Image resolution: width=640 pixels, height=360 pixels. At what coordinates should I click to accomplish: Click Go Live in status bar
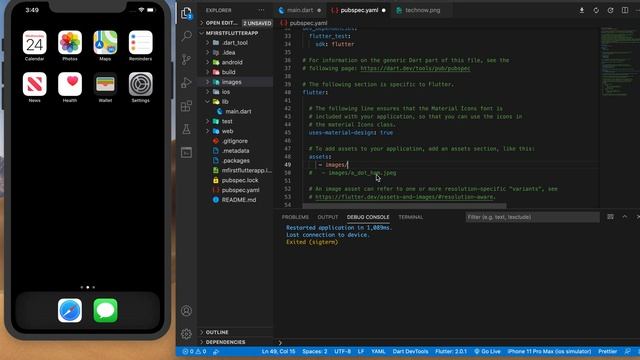[x=487, y=351]
